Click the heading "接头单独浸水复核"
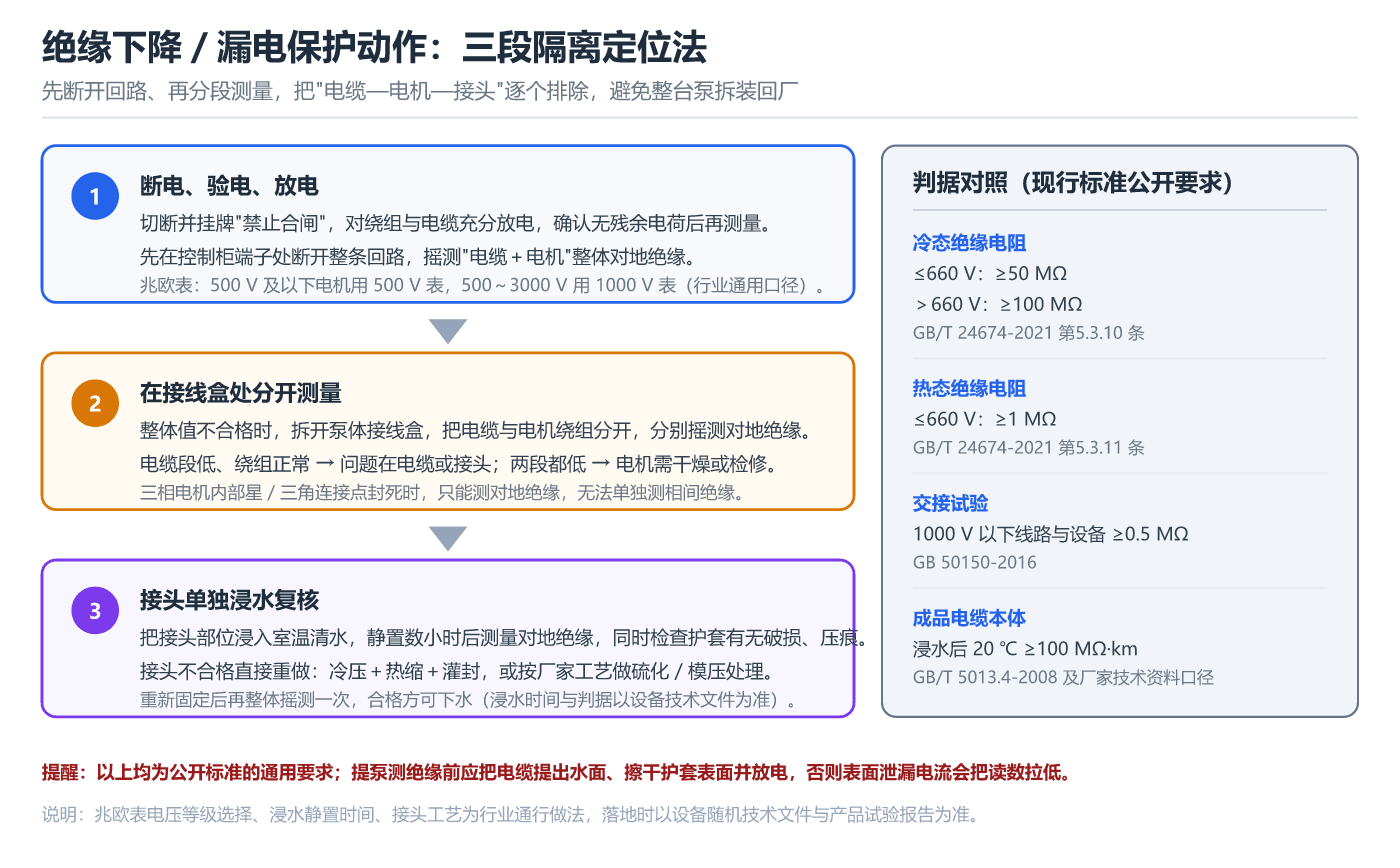This screenshot has width=1400, height=868. (229, 600)
